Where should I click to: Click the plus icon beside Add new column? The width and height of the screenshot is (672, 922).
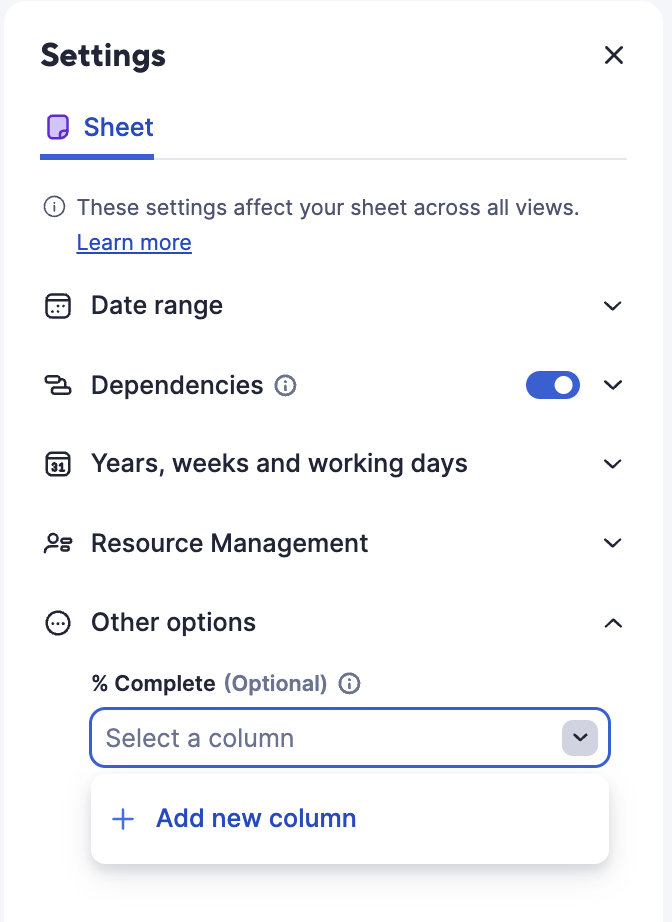[x=122, y=818]
